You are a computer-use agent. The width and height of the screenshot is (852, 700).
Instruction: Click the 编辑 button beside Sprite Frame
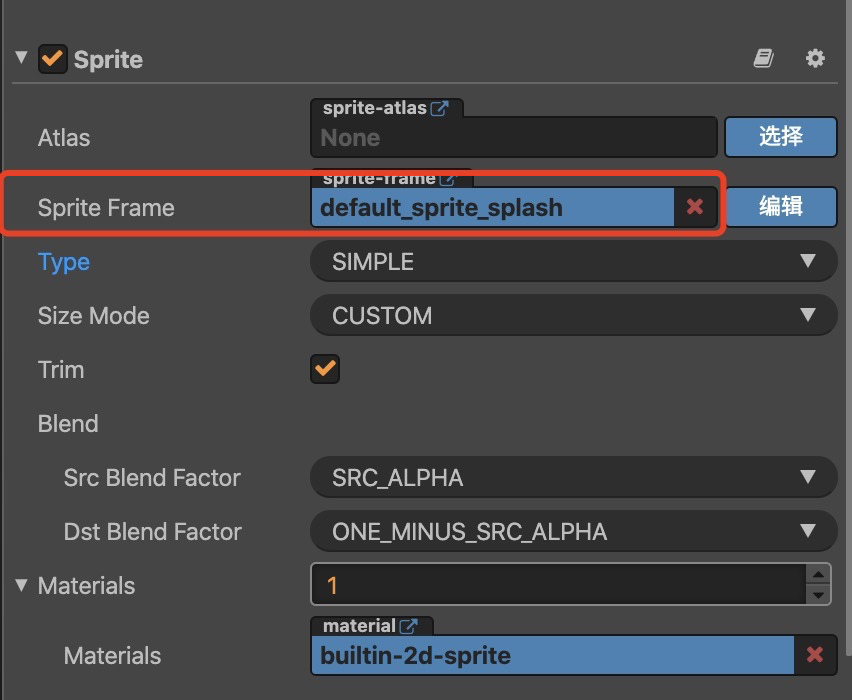pos(780,207)
